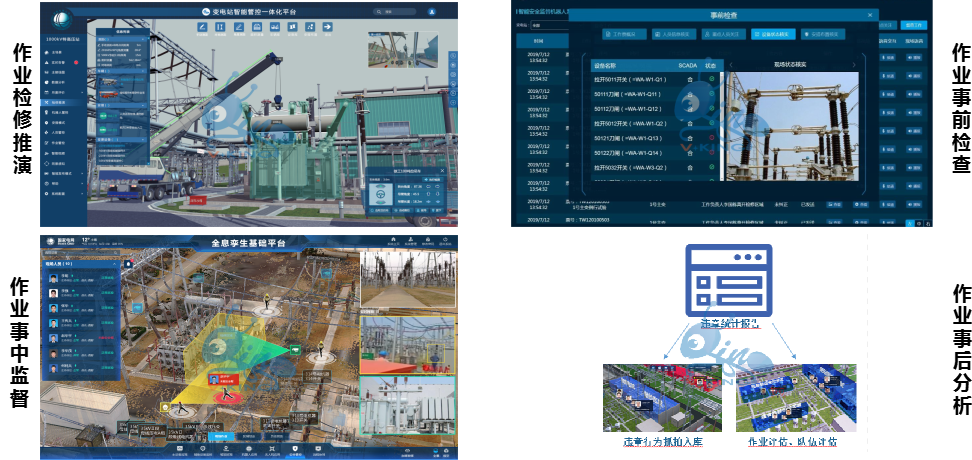This screenshot has width=972, height=460.
Task: Click the status indicator for the 50111刀闸 row
Action: pyautogui.click(x=712, y=94)
